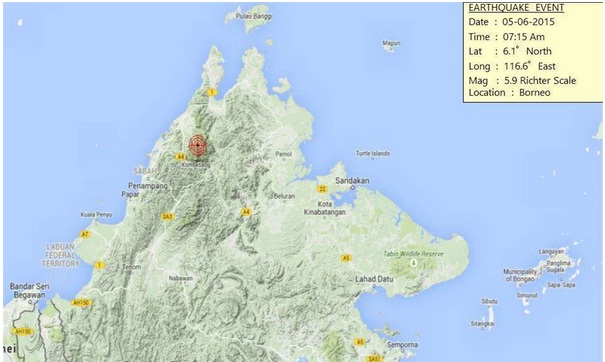The height and width of the screenshot is (362, 605).
Task: Select the A4 road shield beside Kundasang
Action: pos(180,157)
